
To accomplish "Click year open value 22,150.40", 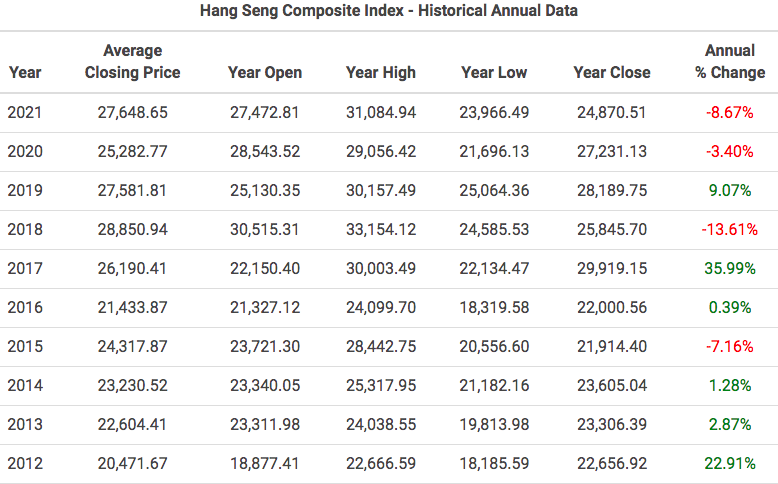I will point(265,269).
